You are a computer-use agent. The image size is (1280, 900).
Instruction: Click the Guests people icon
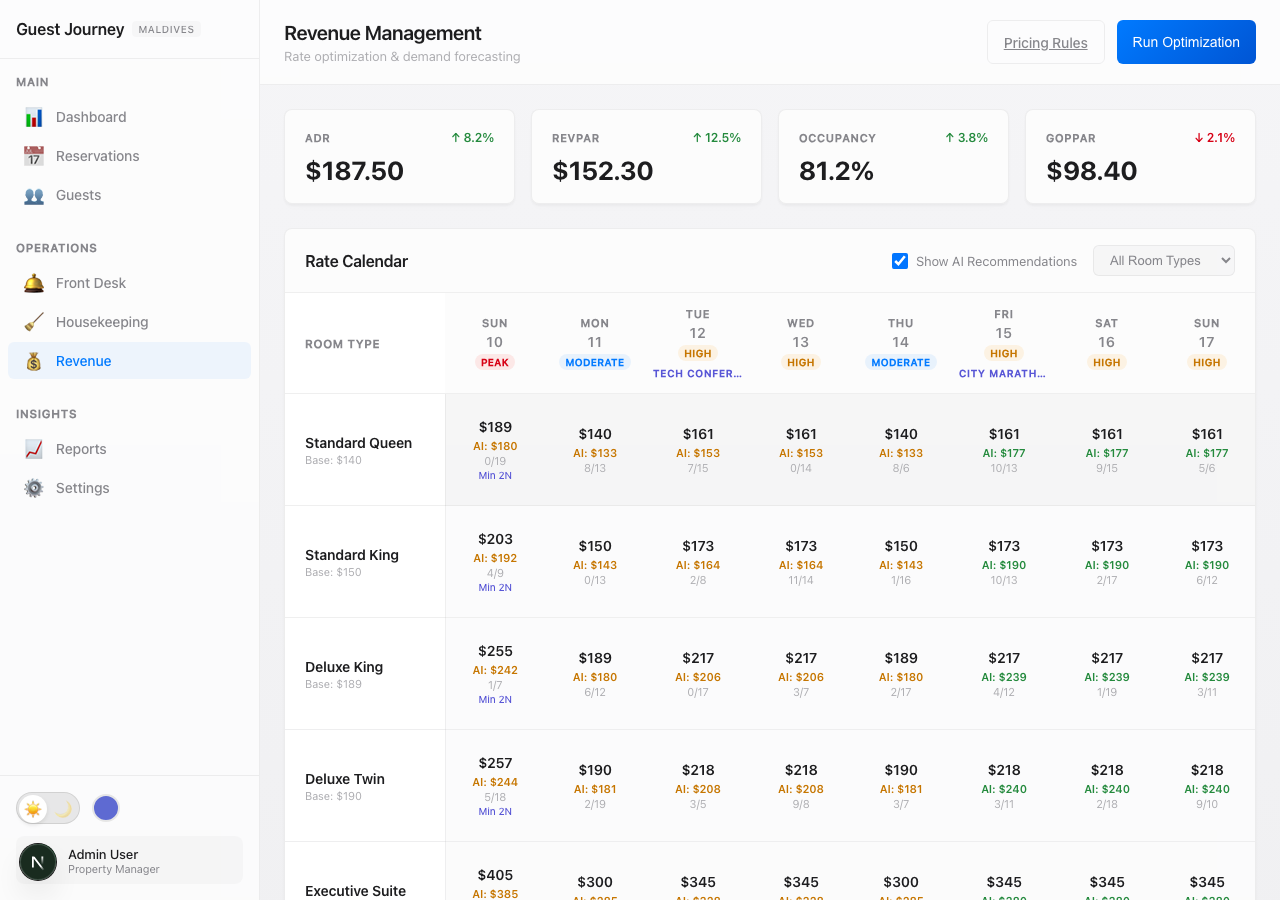click(x=34, y=195)
